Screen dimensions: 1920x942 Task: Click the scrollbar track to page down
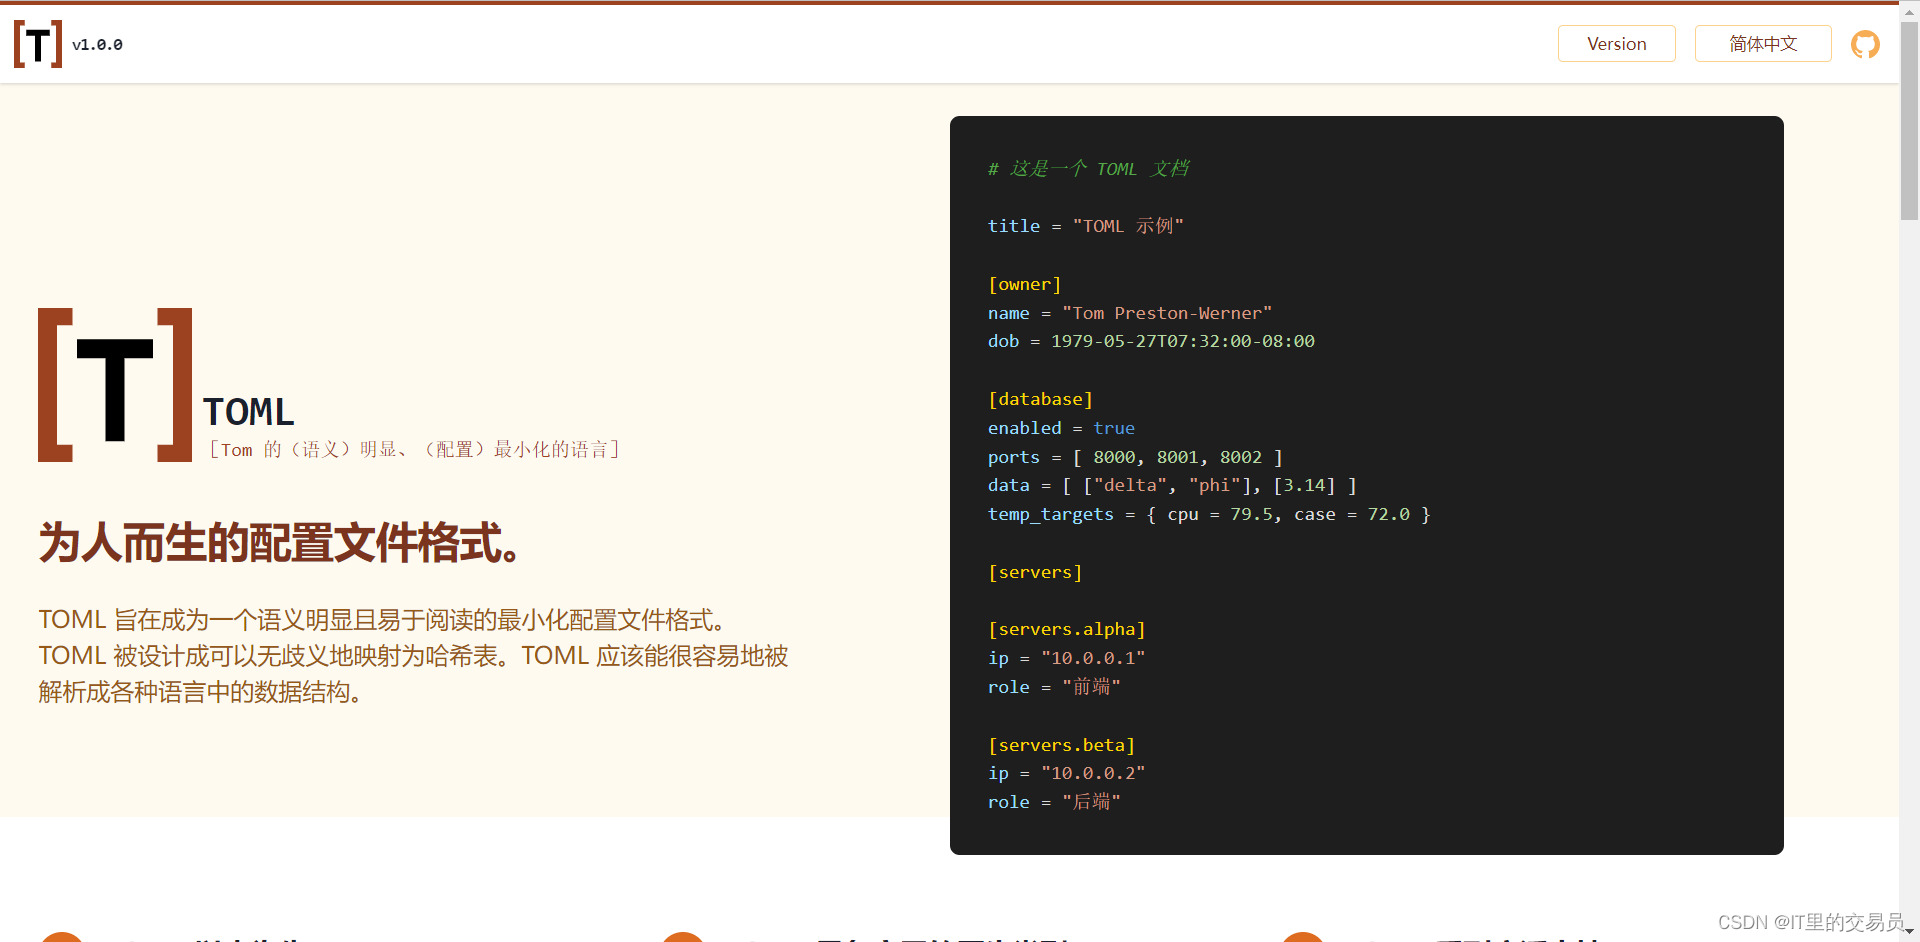(x=1910, y=500)
